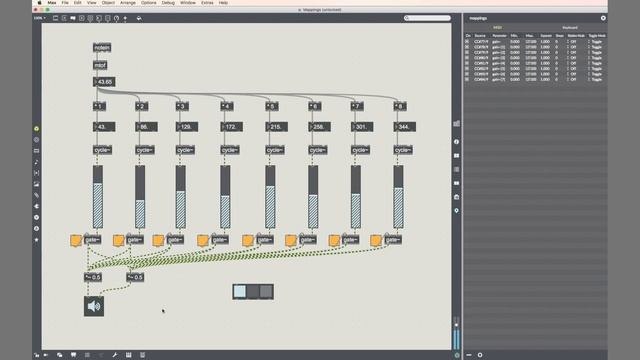This screenshot has height=360, width=640.
Task: Adjust gain slider under the 258. cycle~
Action: [313, 197]
